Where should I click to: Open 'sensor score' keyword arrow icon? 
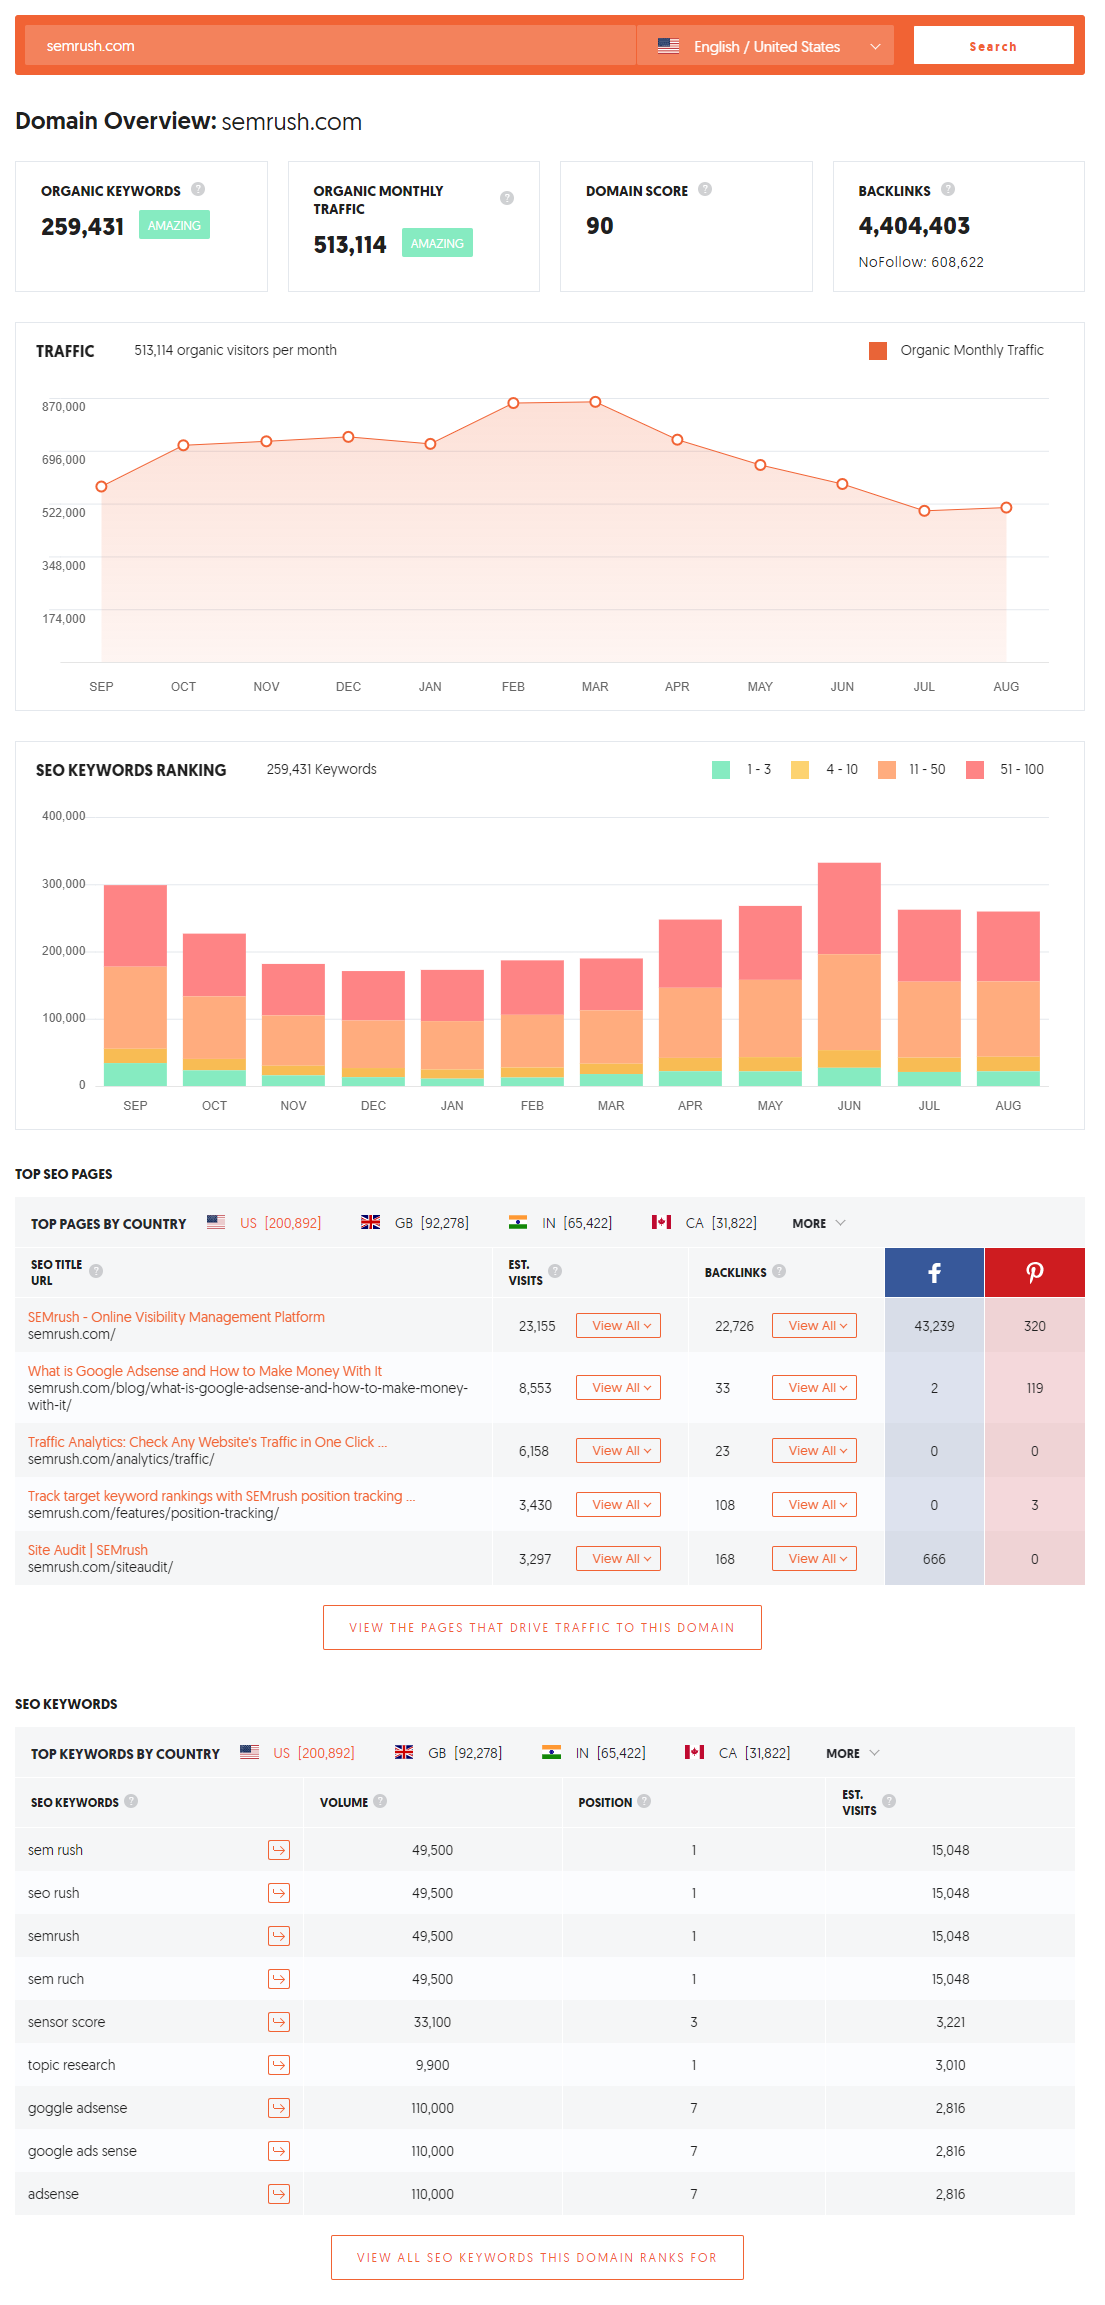click(x=279, y=2022)
